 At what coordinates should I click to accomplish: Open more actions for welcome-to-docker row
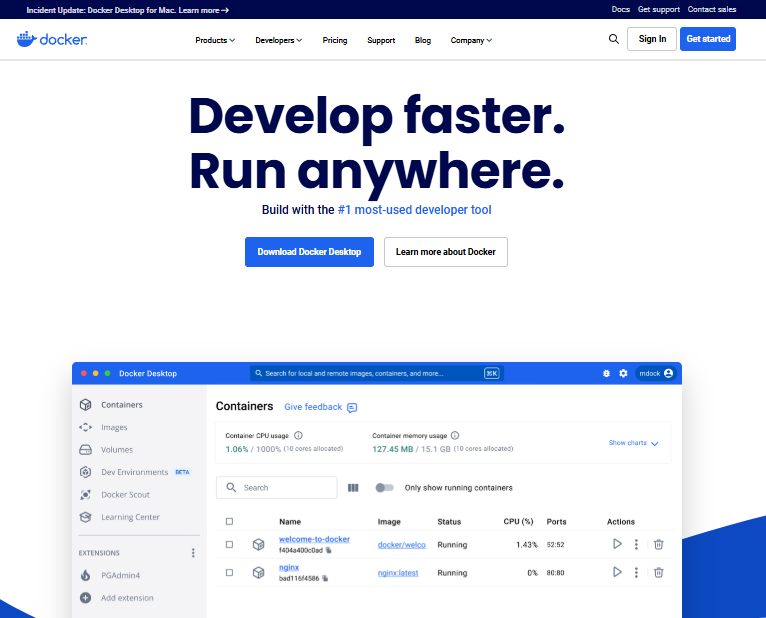pyautogui.click(x=636, y=544)
